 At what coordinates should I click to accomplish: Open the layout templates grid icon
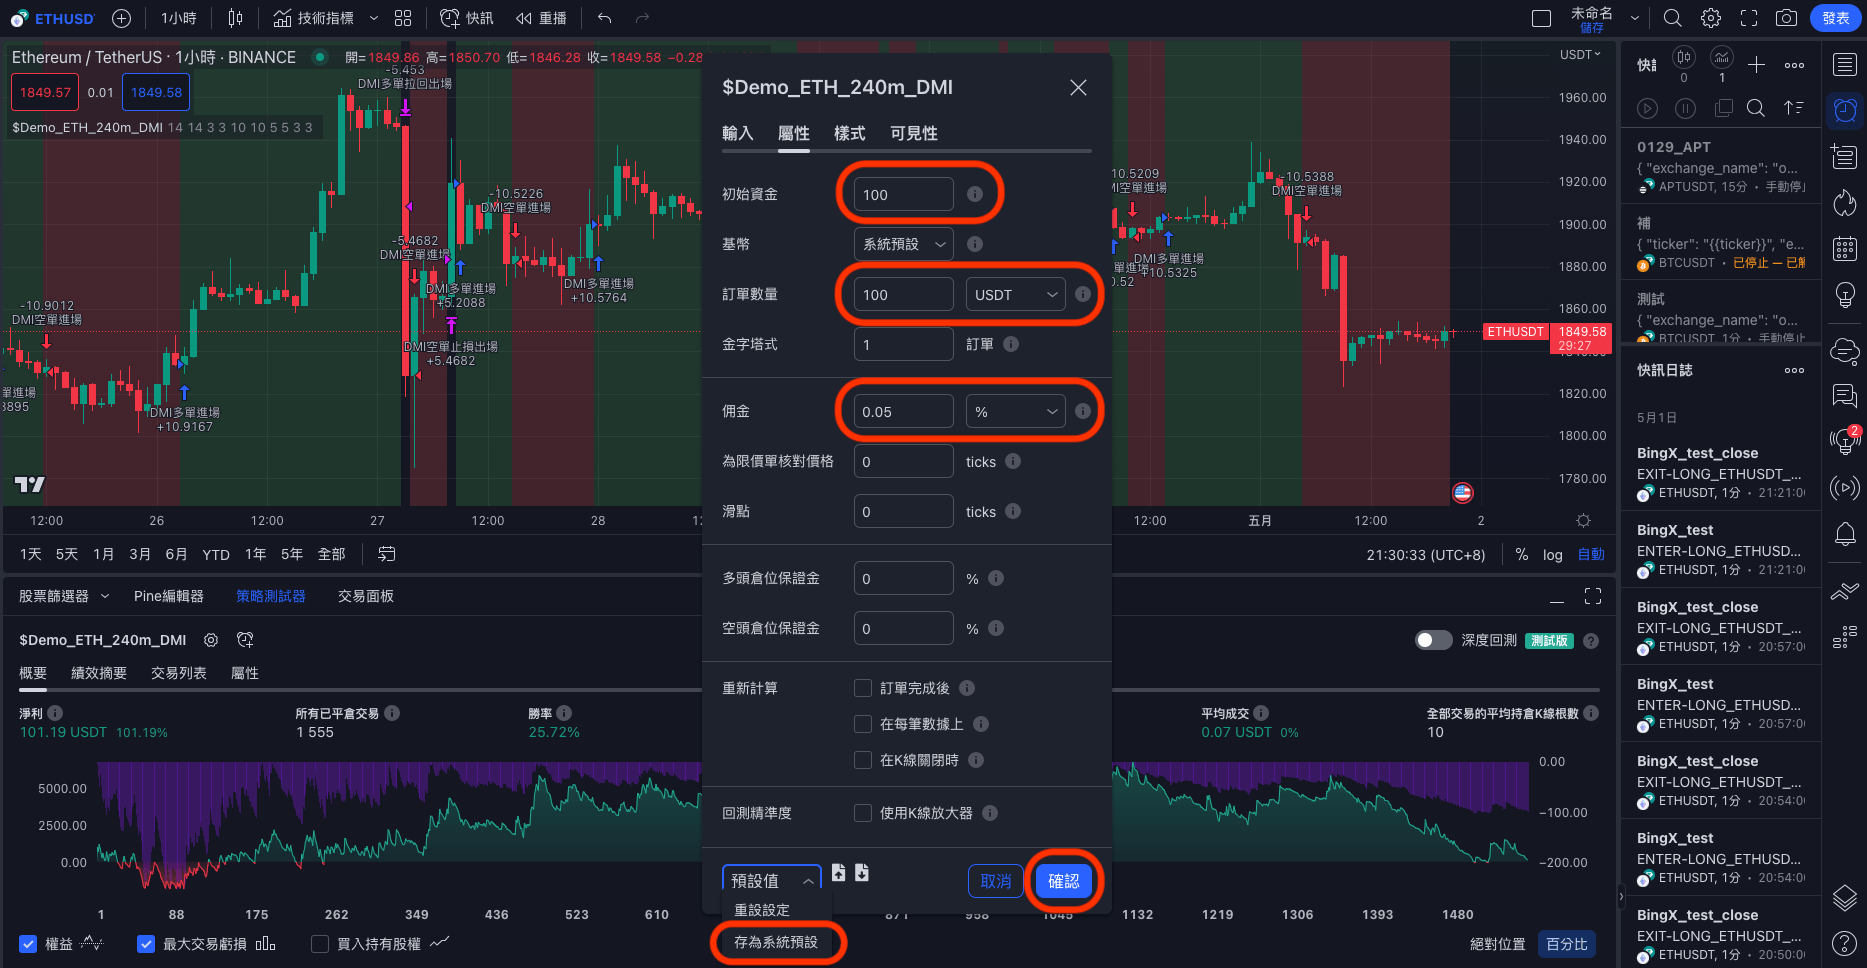tap(403, 18)
